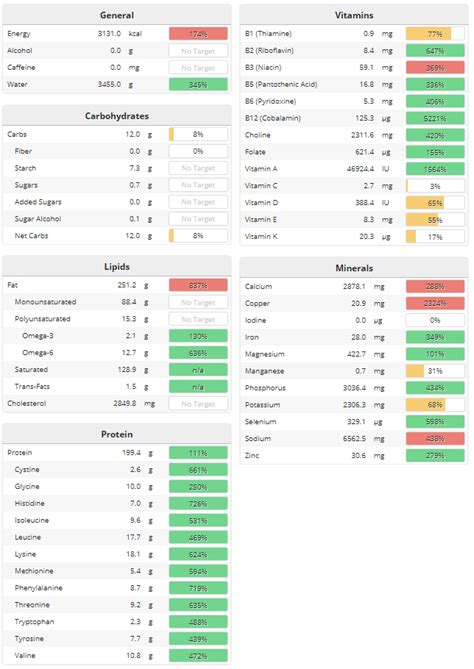Viewport: 474px width, 669px height.
Task: Click the Sodium 438% red bar
Action: (435, 439)
